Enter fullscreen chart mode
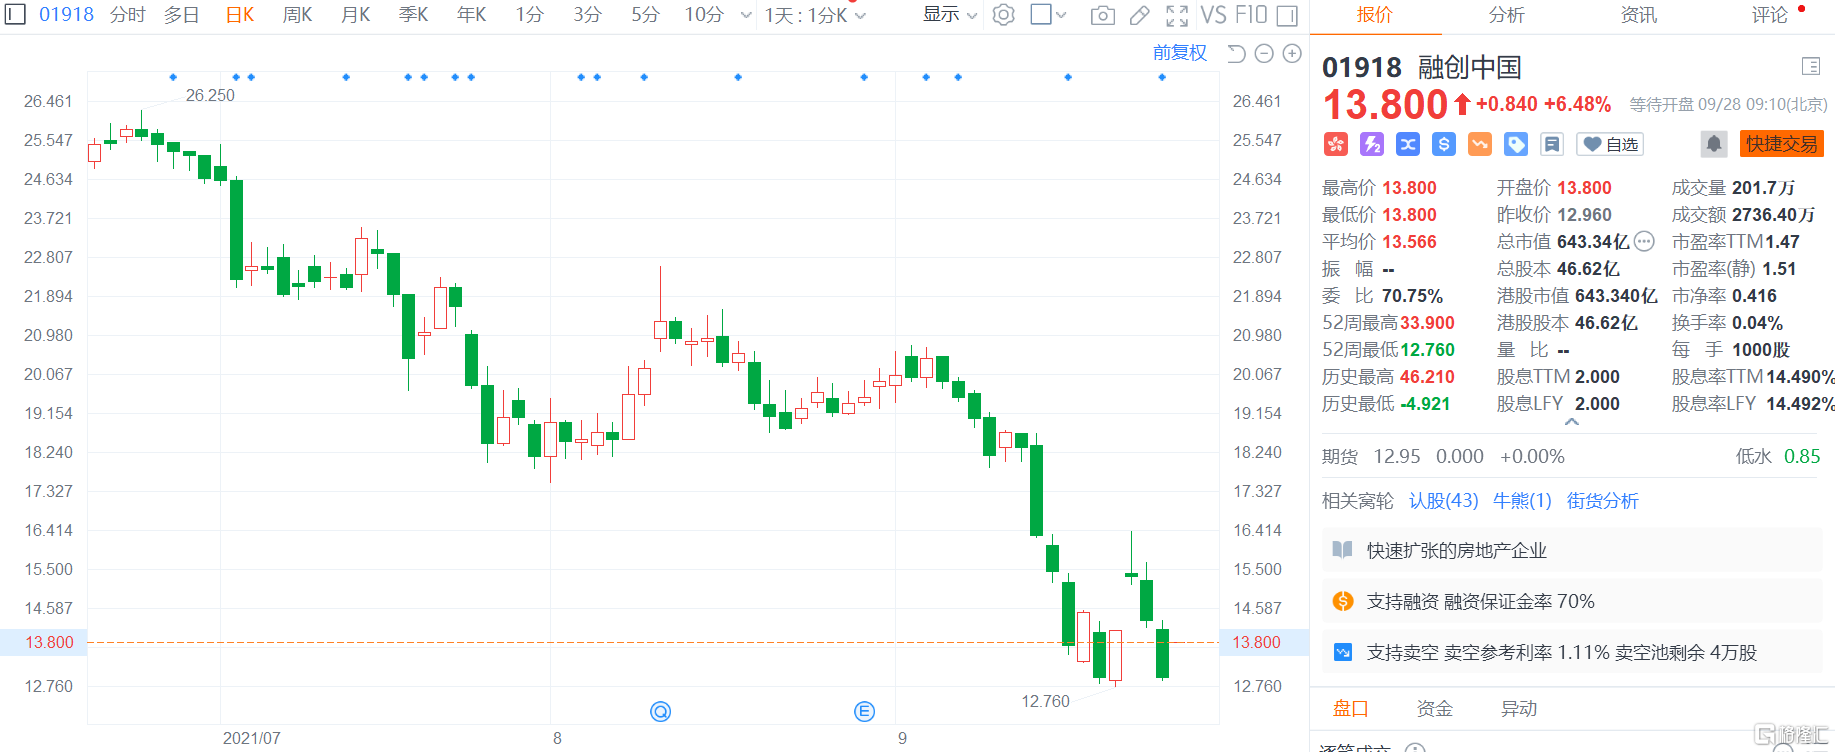 pos(1177,15)
